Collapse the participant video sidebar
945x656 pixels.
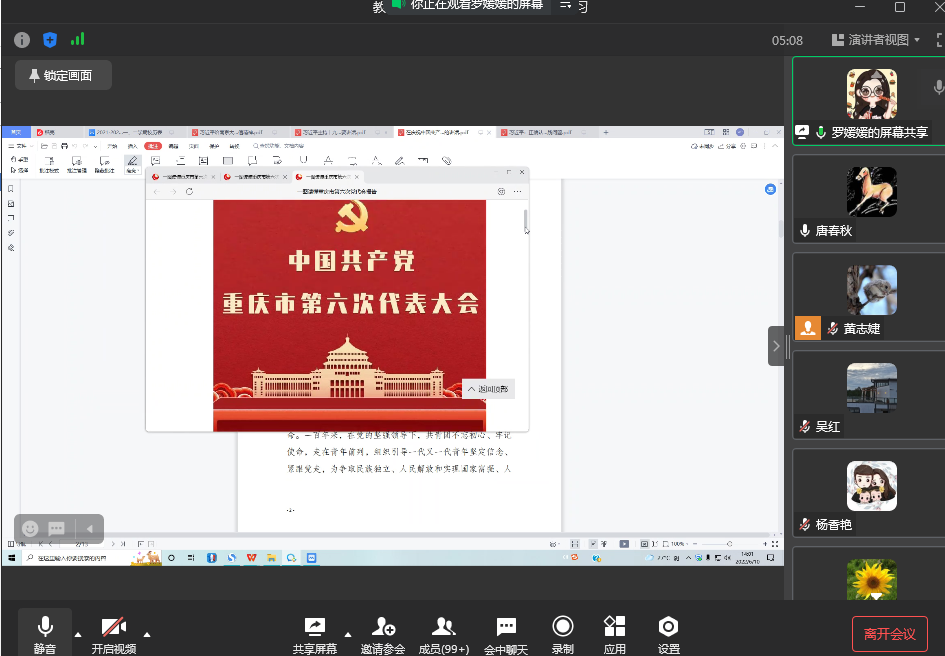[x=776, y=346]
